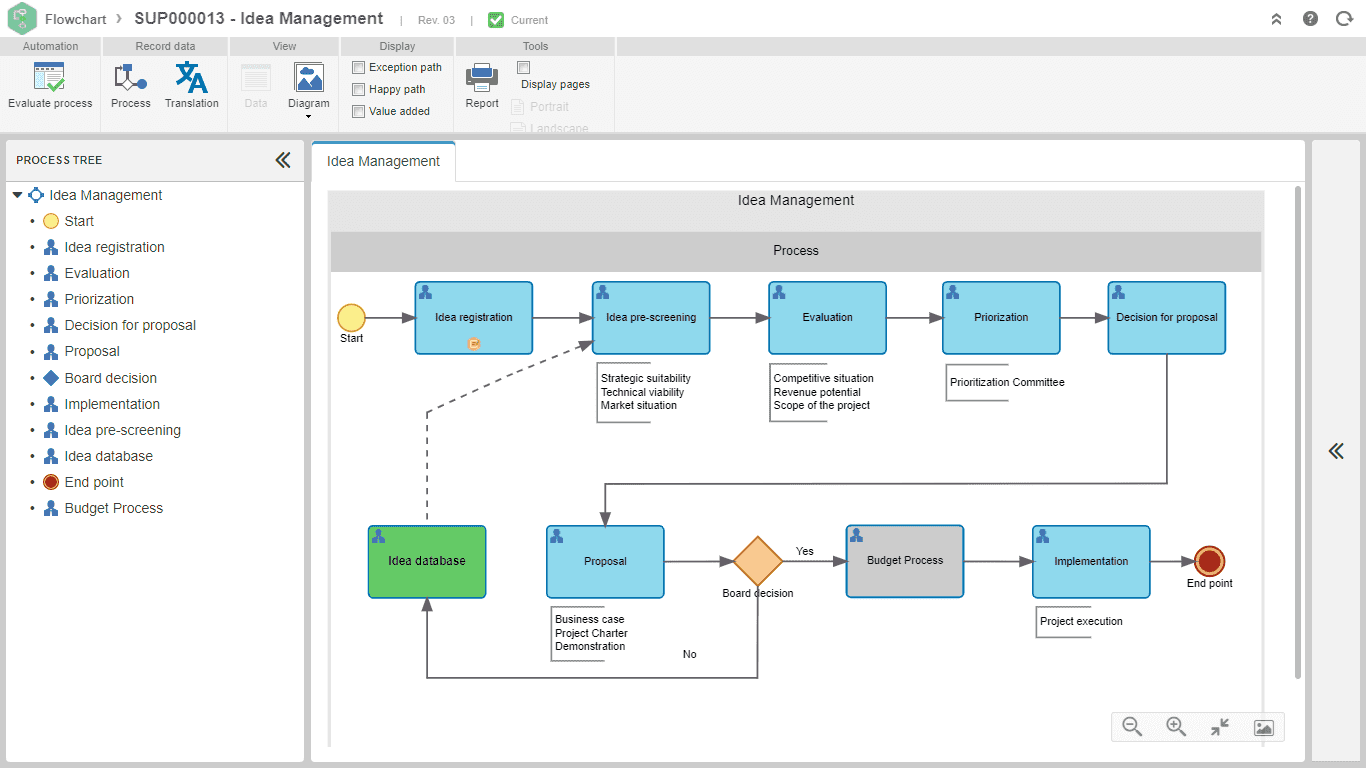Image resolution: width=1366 pixels, height=768 pixels.
Task: Expand the right side panel
Action: [x=1336, y=451]
